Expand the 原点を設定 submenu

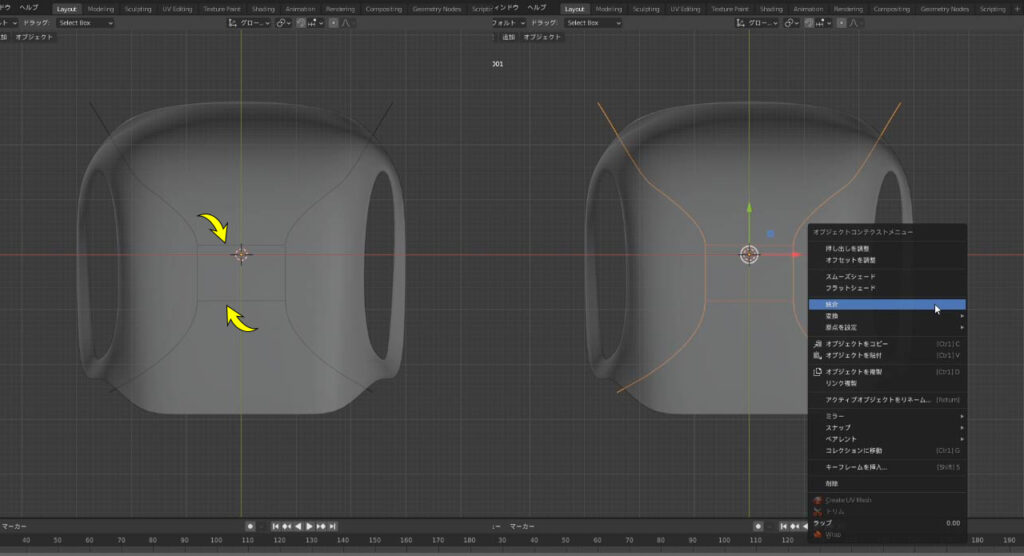click(887, 327)
